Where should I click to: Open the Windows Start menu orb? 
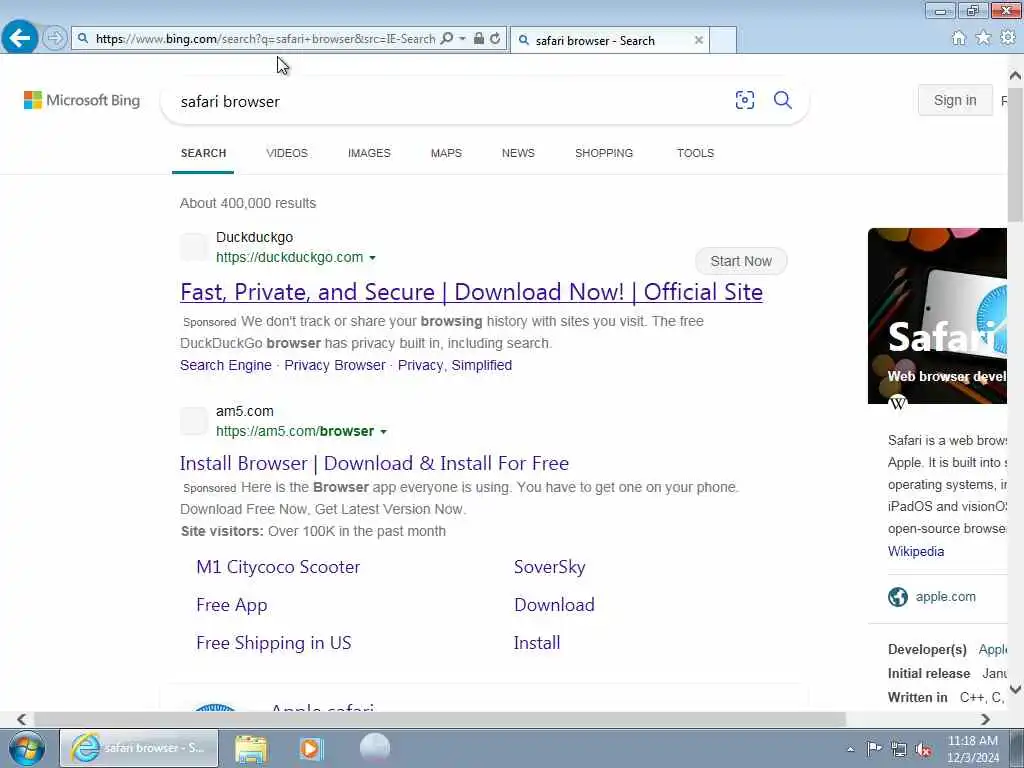pyautogui.click(x=26, y=748)
